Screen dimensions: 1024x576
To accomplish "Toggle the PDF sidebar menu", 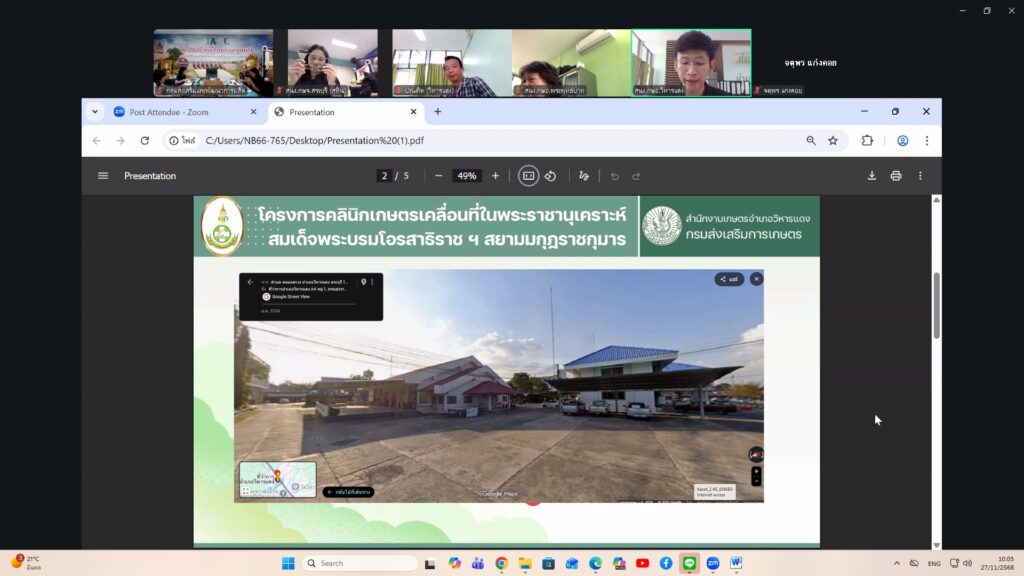I will click(103, 176).
